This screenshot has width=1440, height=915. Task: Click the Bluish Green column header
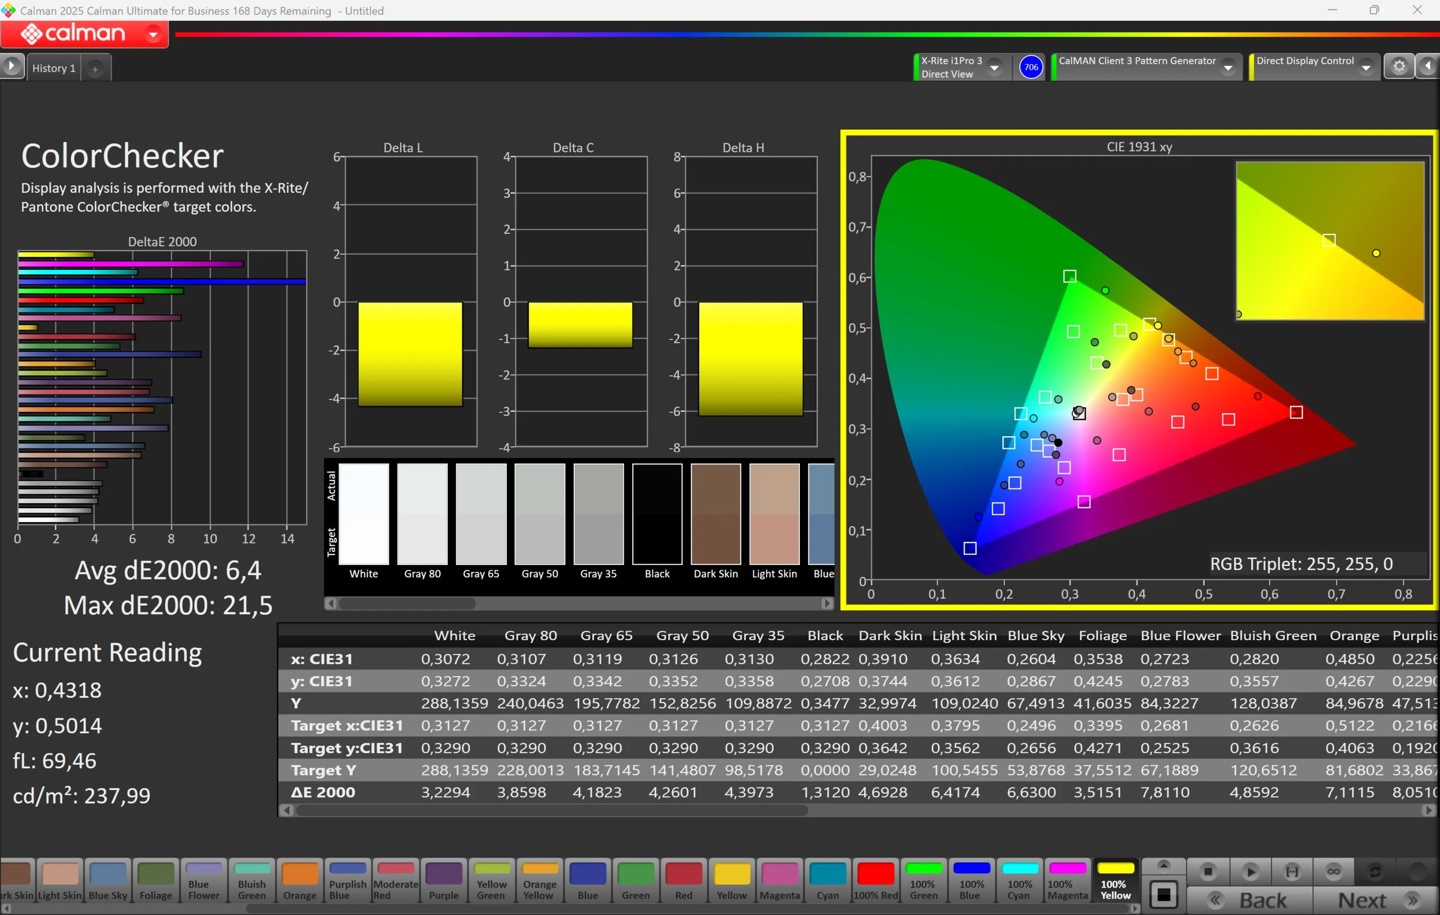(x=1273, y=635)
